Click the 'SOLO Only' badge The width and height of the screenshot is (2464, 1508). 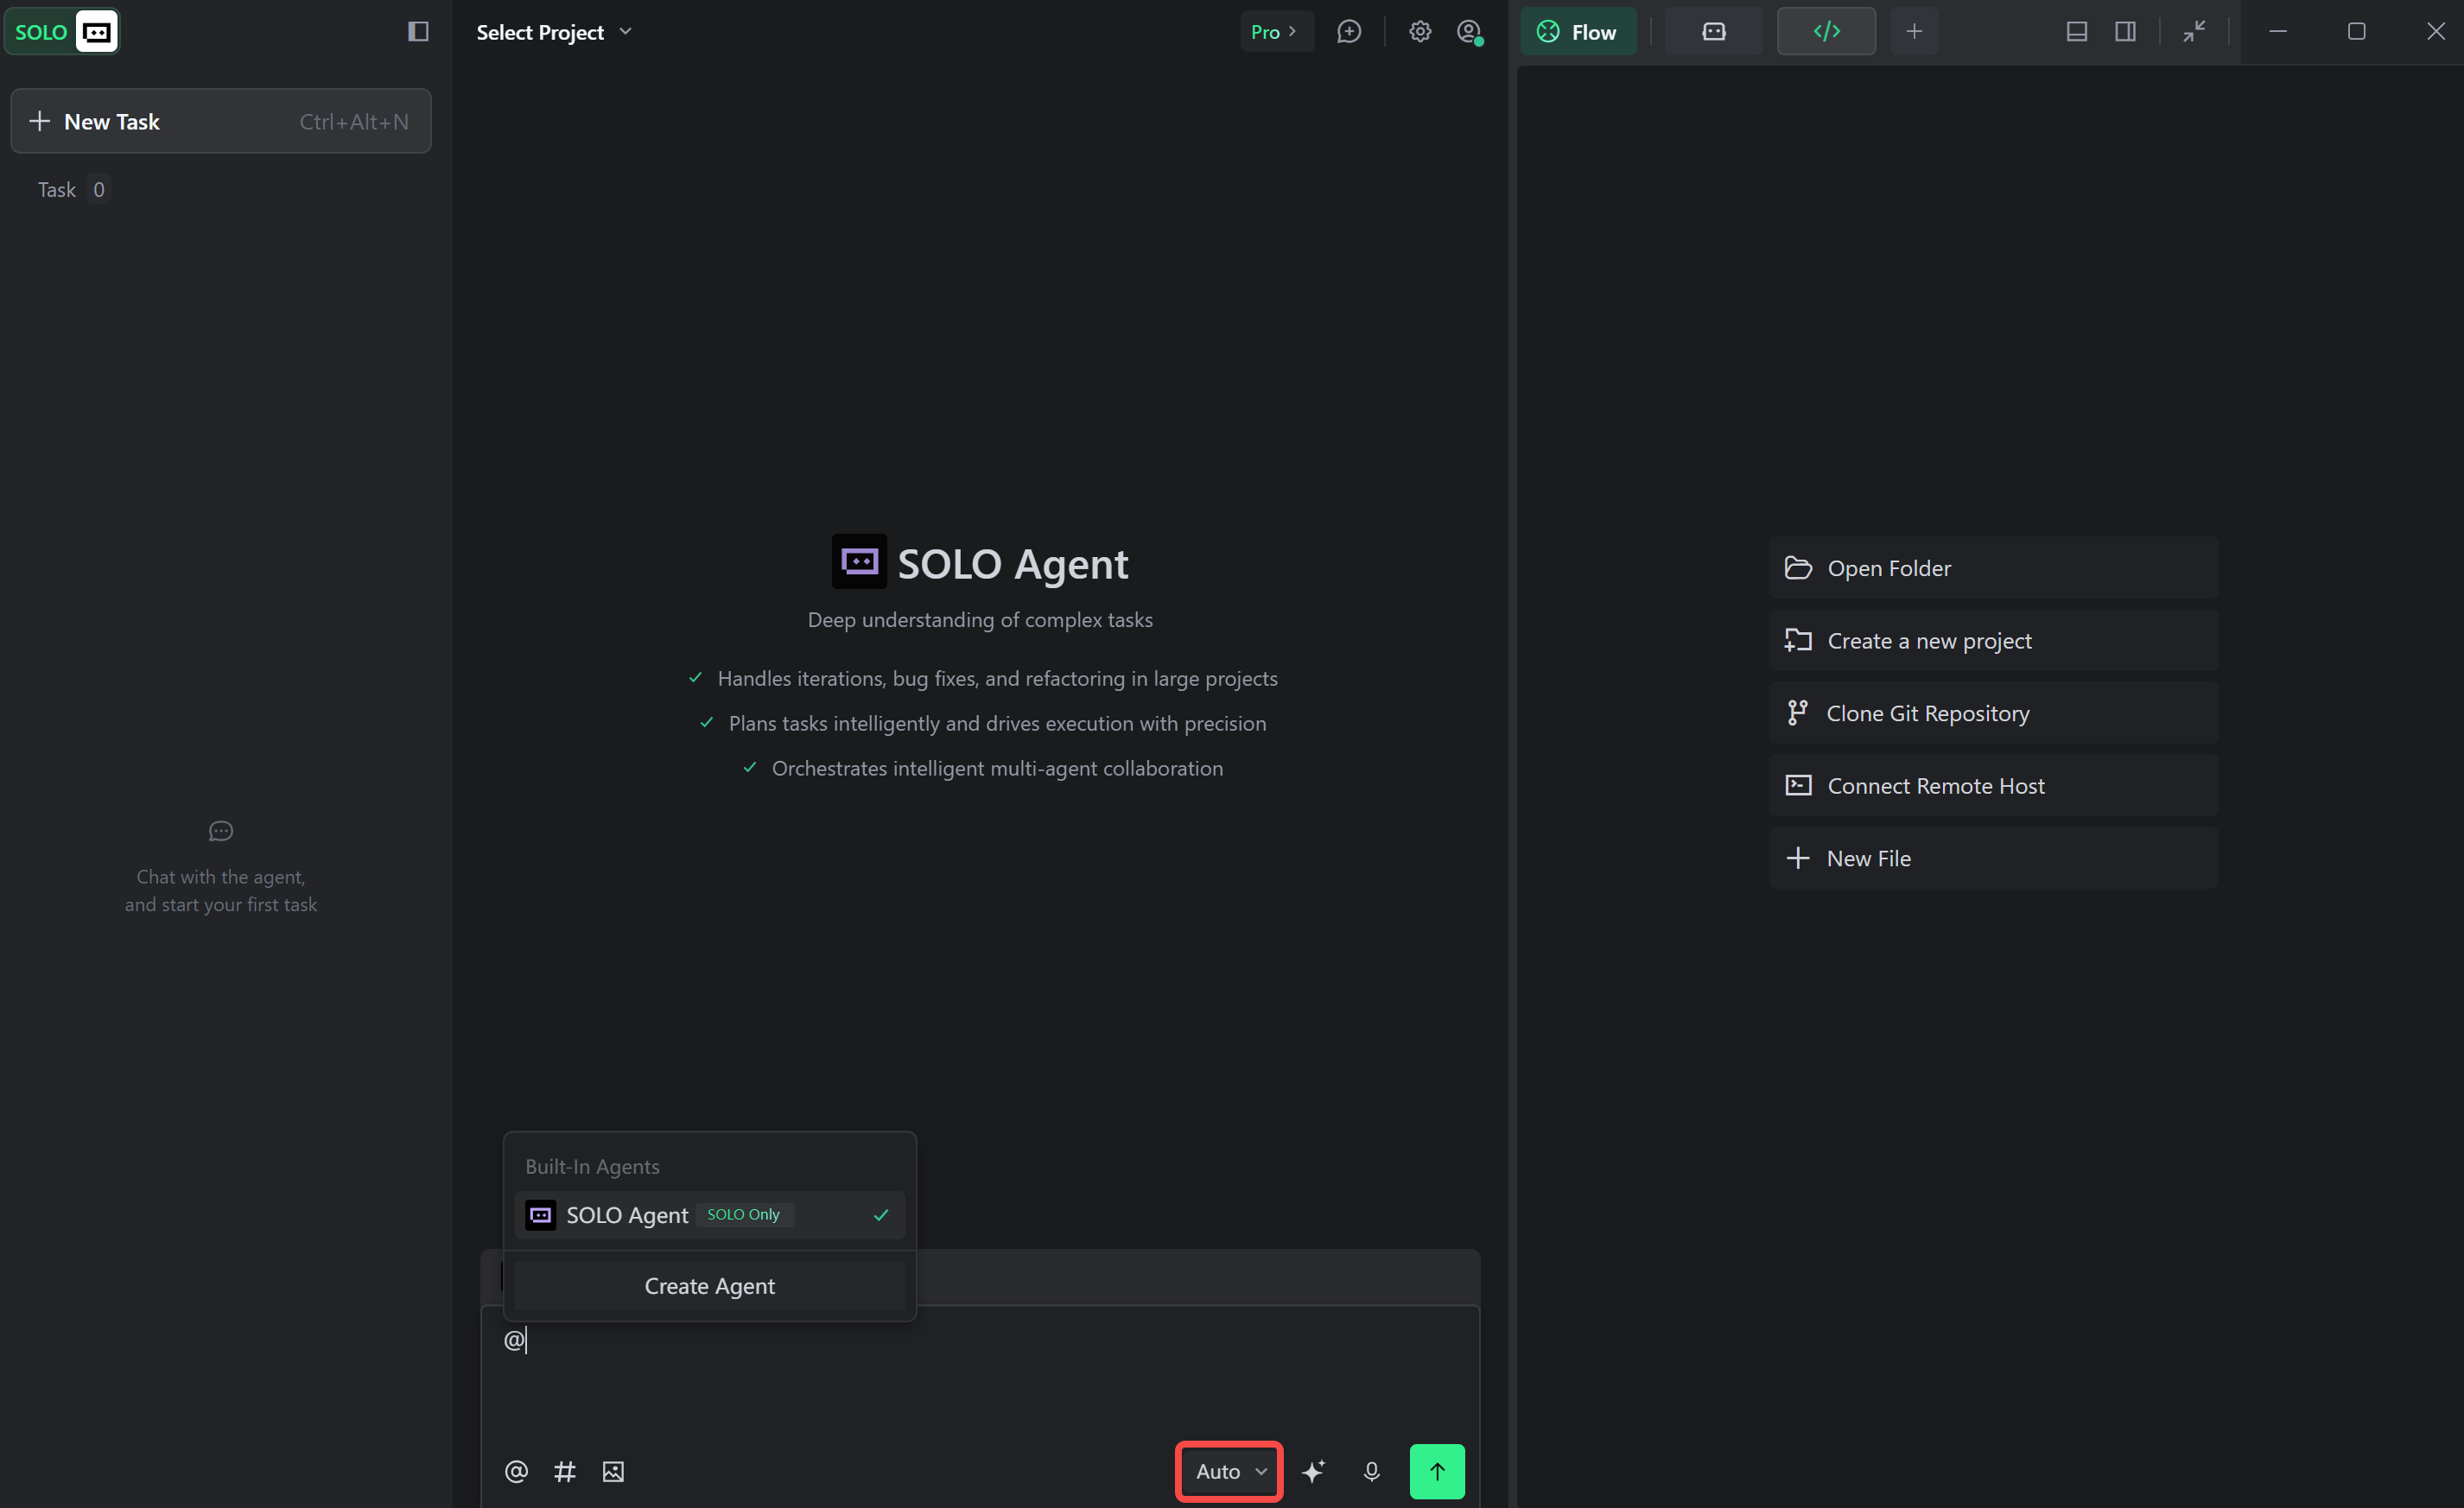743,1214
